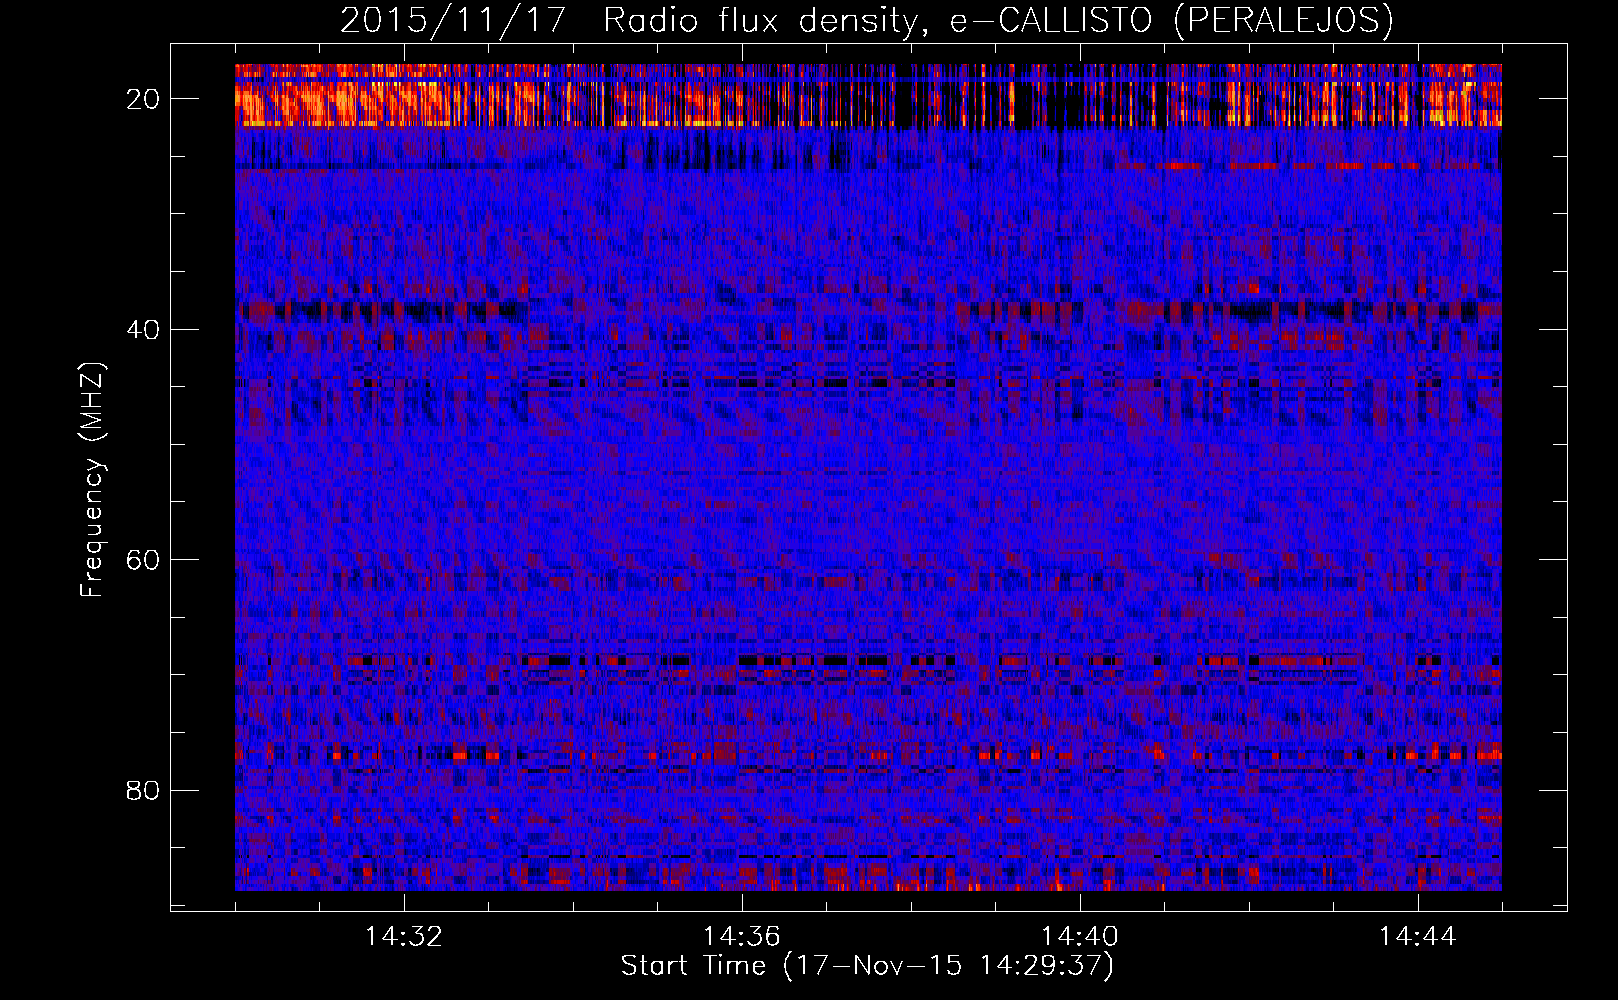Screen dimensions: 1618x1000
Task: Click the 14:44 time tick label
Action: [1418, 936]
